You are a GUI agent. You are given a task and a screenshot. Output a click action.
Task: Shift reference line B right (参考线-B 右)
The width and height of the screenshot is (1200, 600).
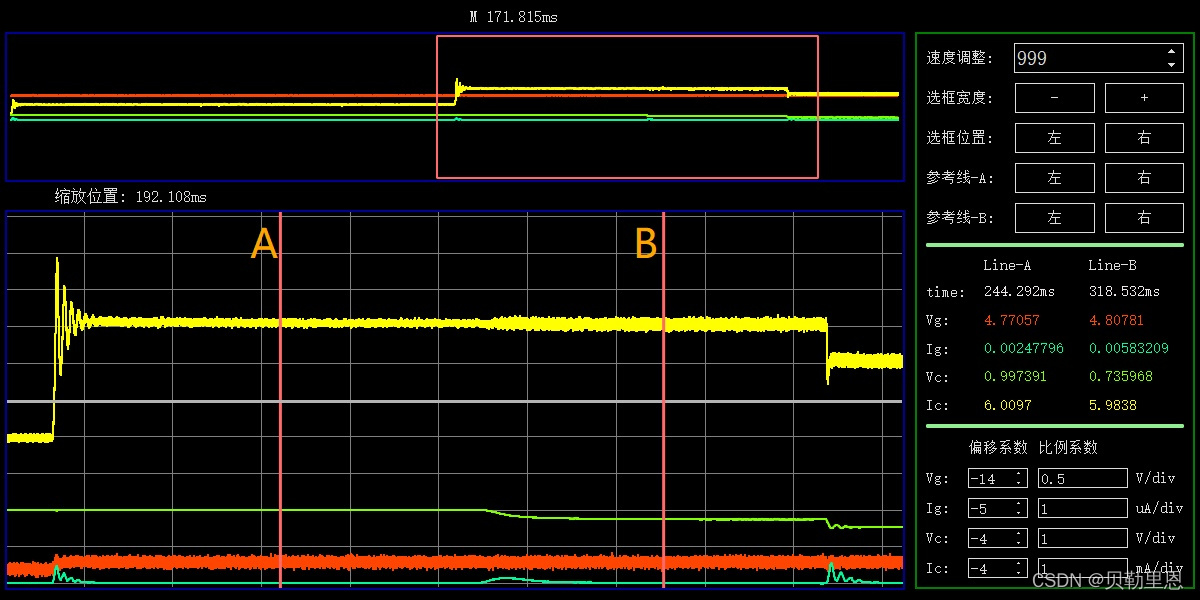pyautogui.click(x=1144, y=218)
